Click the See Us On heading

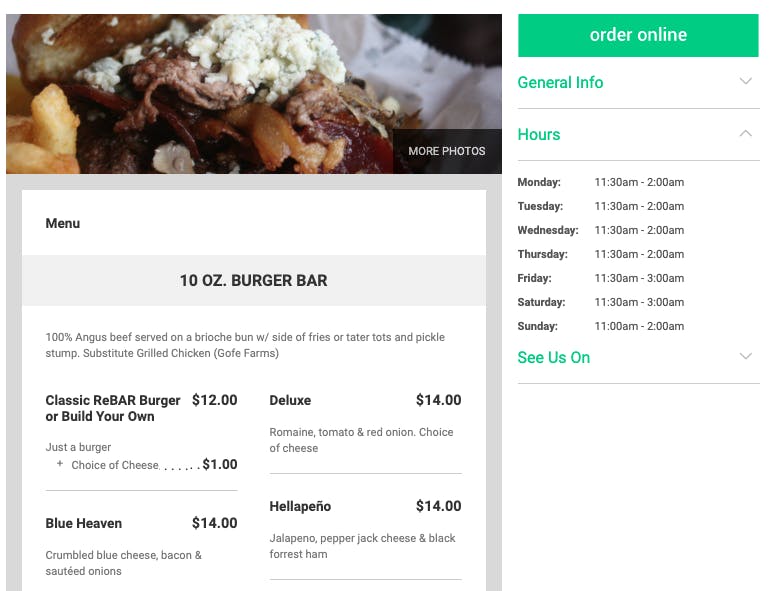[x=553, y=358]
